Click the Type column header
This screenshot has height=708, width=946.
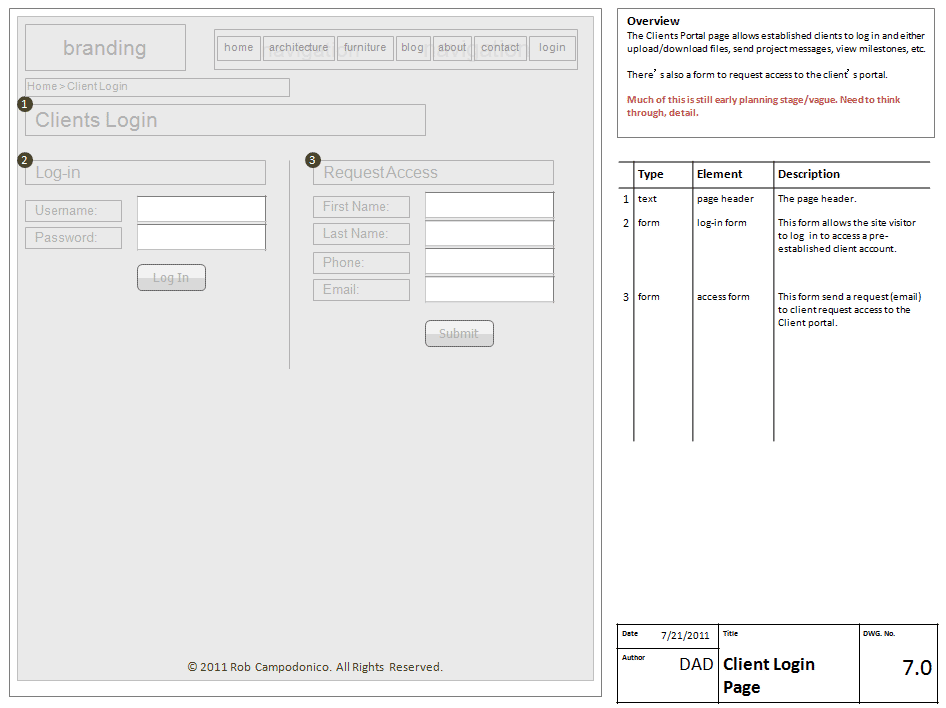tap(650, 174)
